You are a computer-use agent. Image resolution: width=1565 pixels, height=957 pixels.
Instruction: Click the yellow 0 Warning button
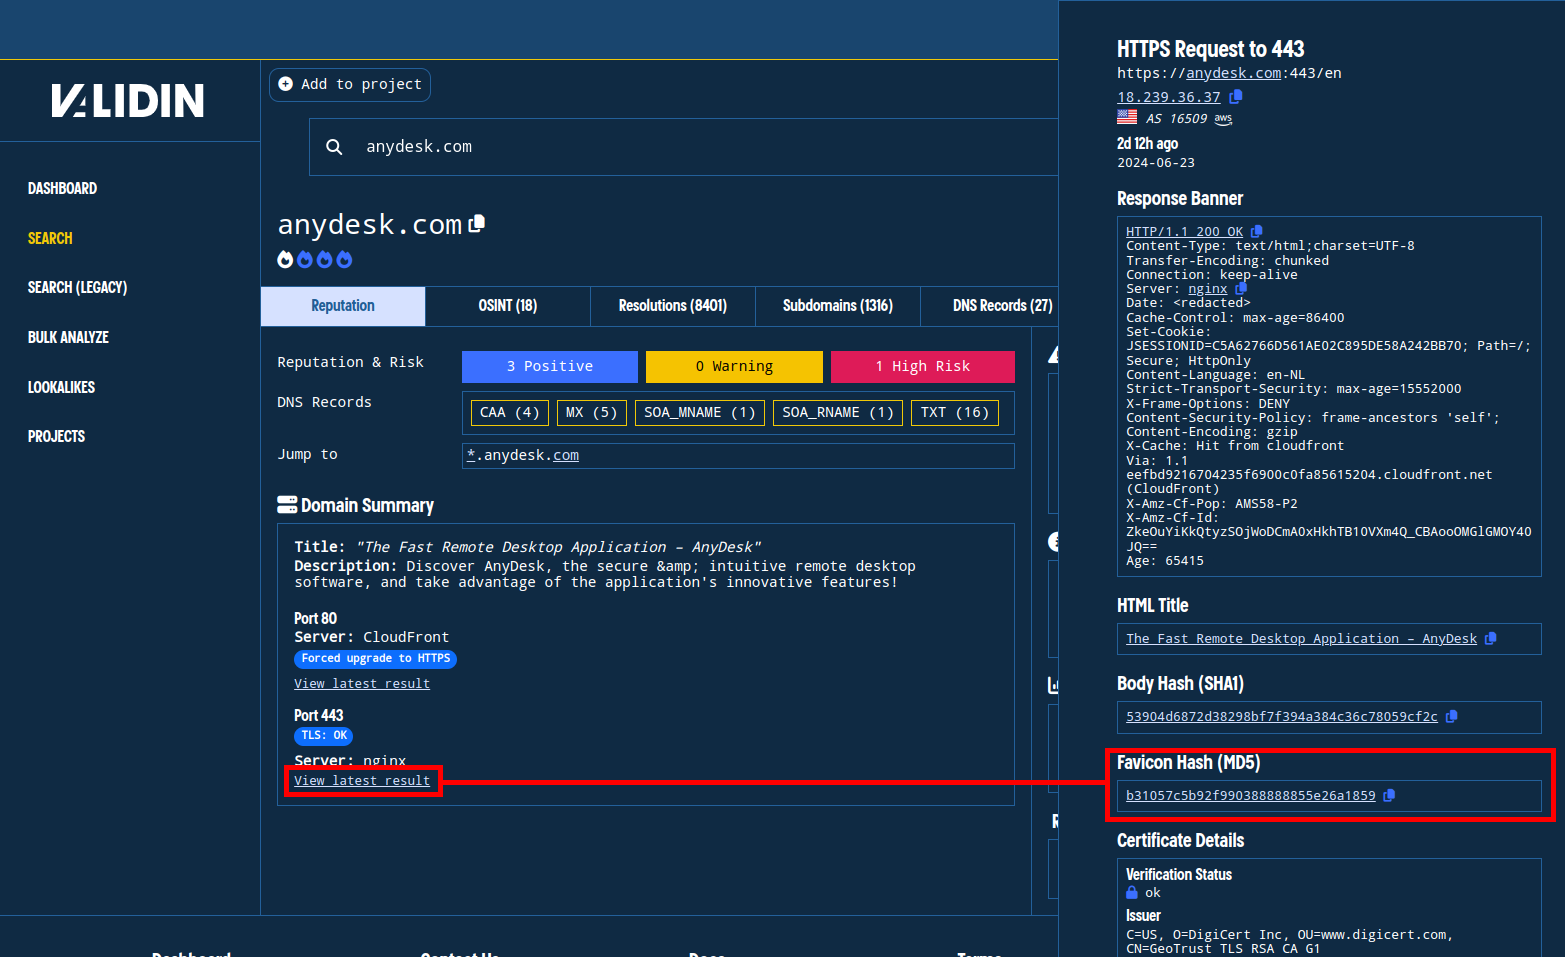coord(734,367)
